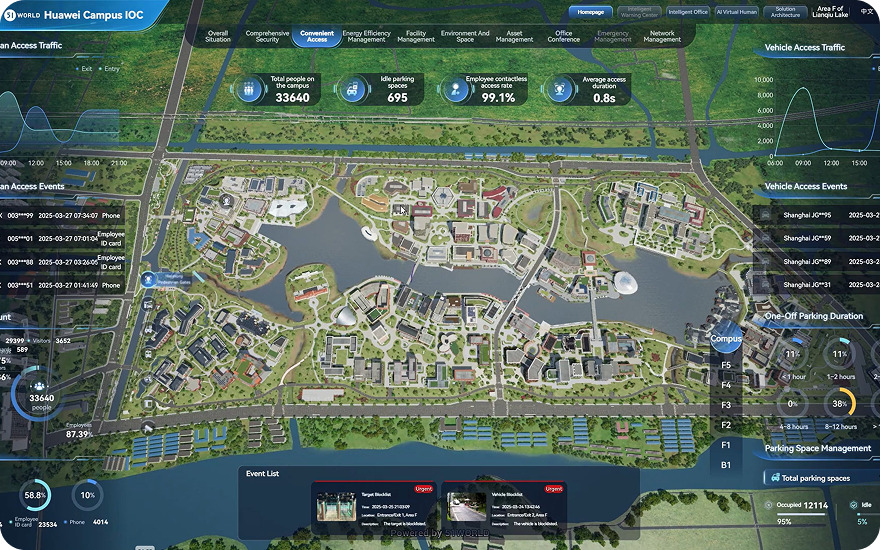Viewport: 880px width, 550px height.
Task: Open Asset Management section
Action: (514, 36)
